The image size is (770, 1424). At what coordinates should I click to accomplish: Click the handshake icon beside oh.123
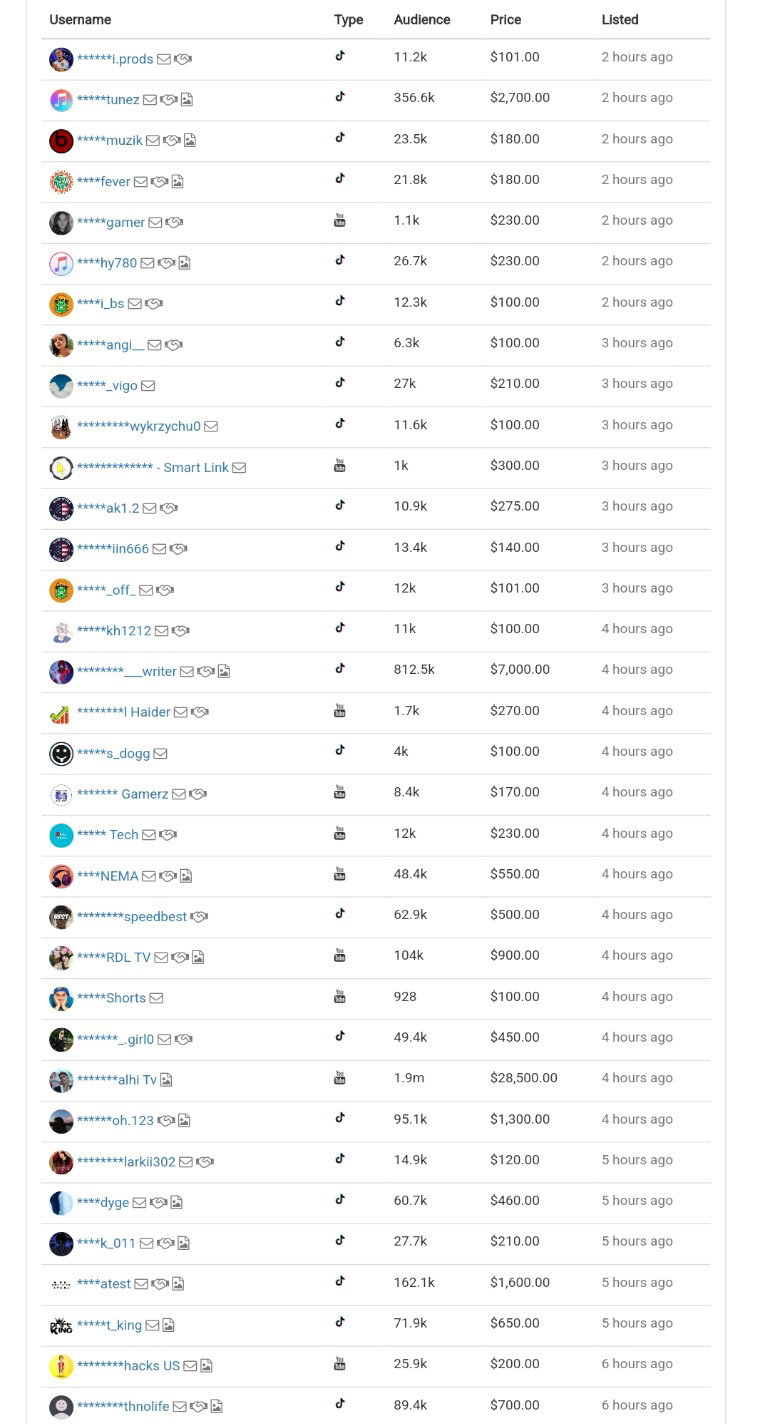click(x=166, y=1121)
